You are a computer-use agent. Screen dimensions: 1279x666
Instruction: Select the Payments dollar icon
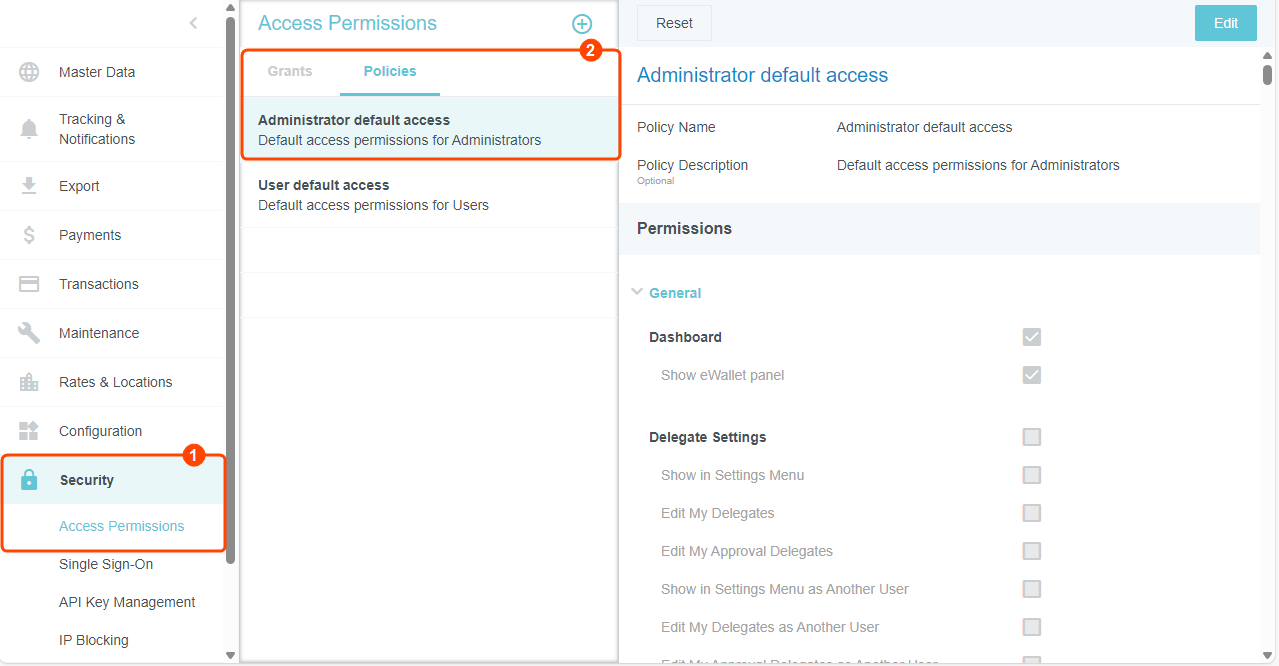(28, 234)
